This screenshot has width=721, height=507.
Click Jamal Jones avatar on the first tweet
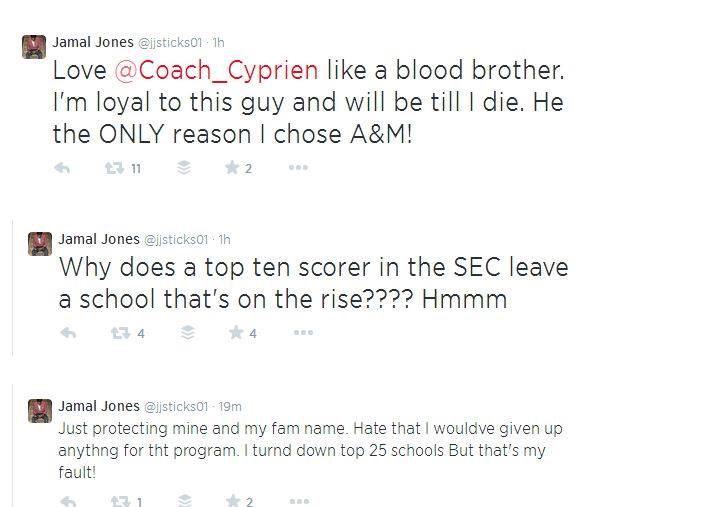tap(34, 46)
